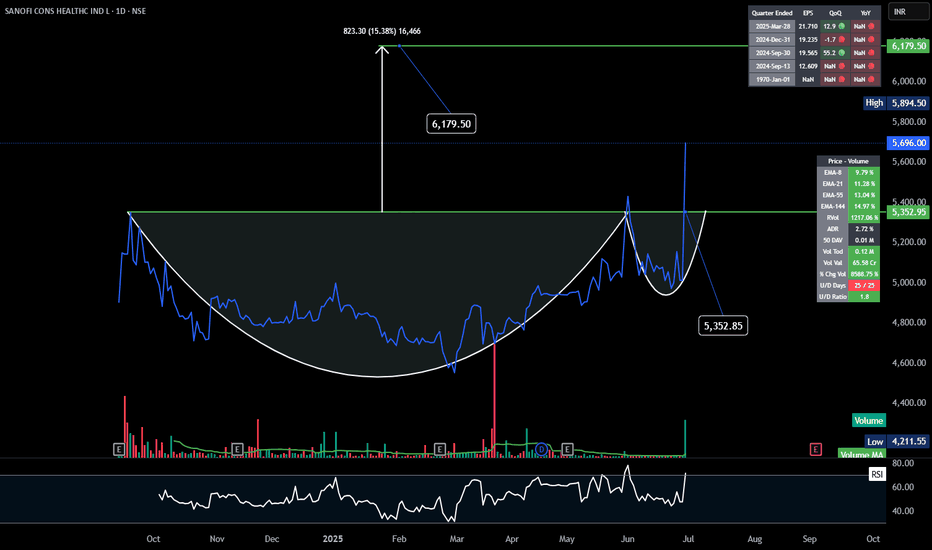Click the 2025 year label on time axis
The image size is (932, 550).
click(x=333, y=539)
